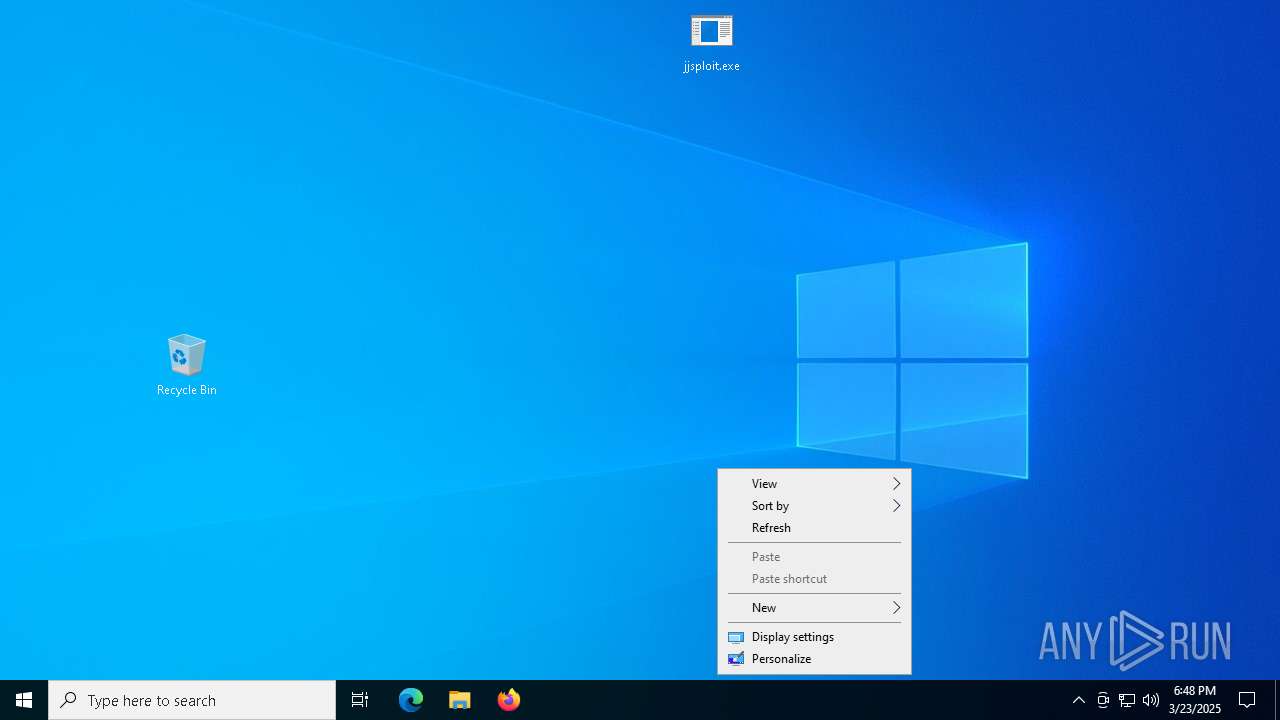Open Display settings from the context menu

point(814,637)
